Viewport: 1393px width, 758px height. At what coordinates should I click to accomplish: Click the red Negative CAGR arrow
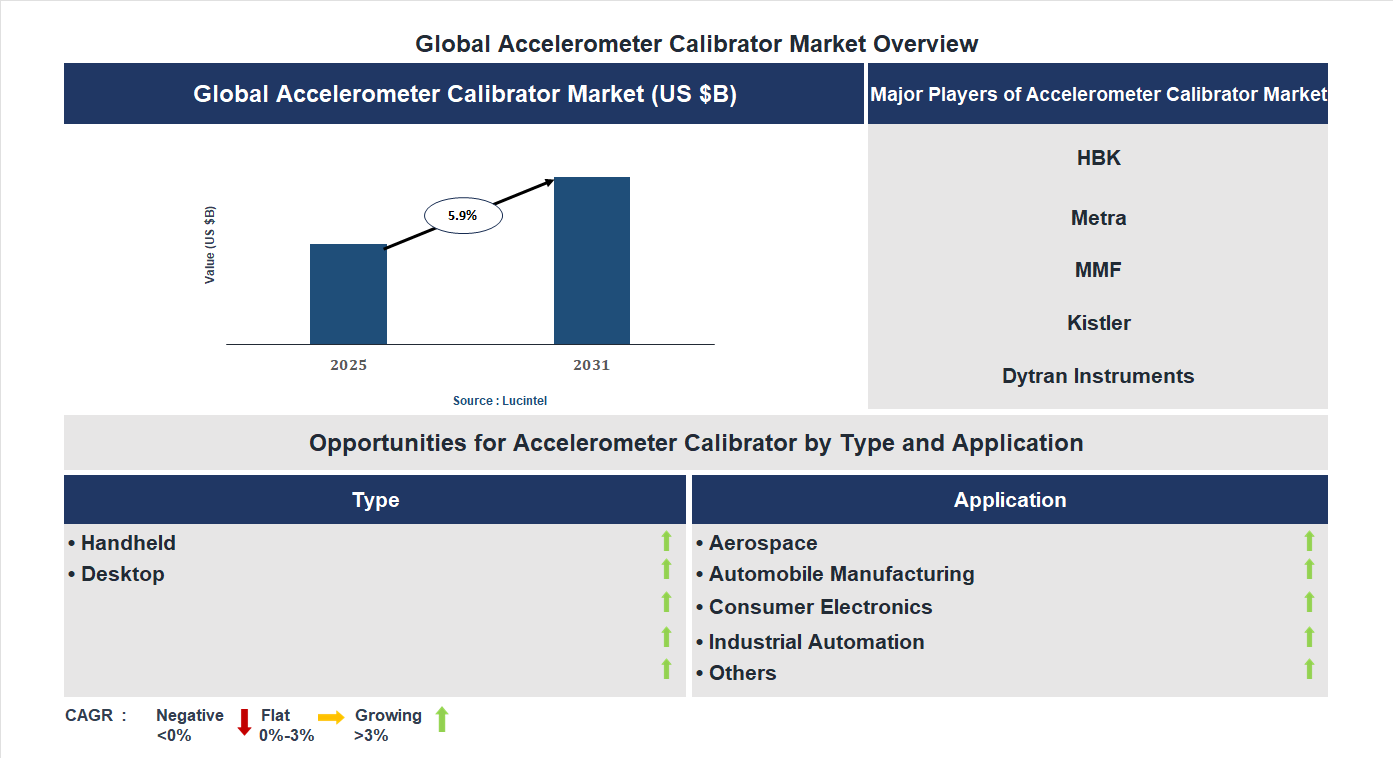(244, 722)
